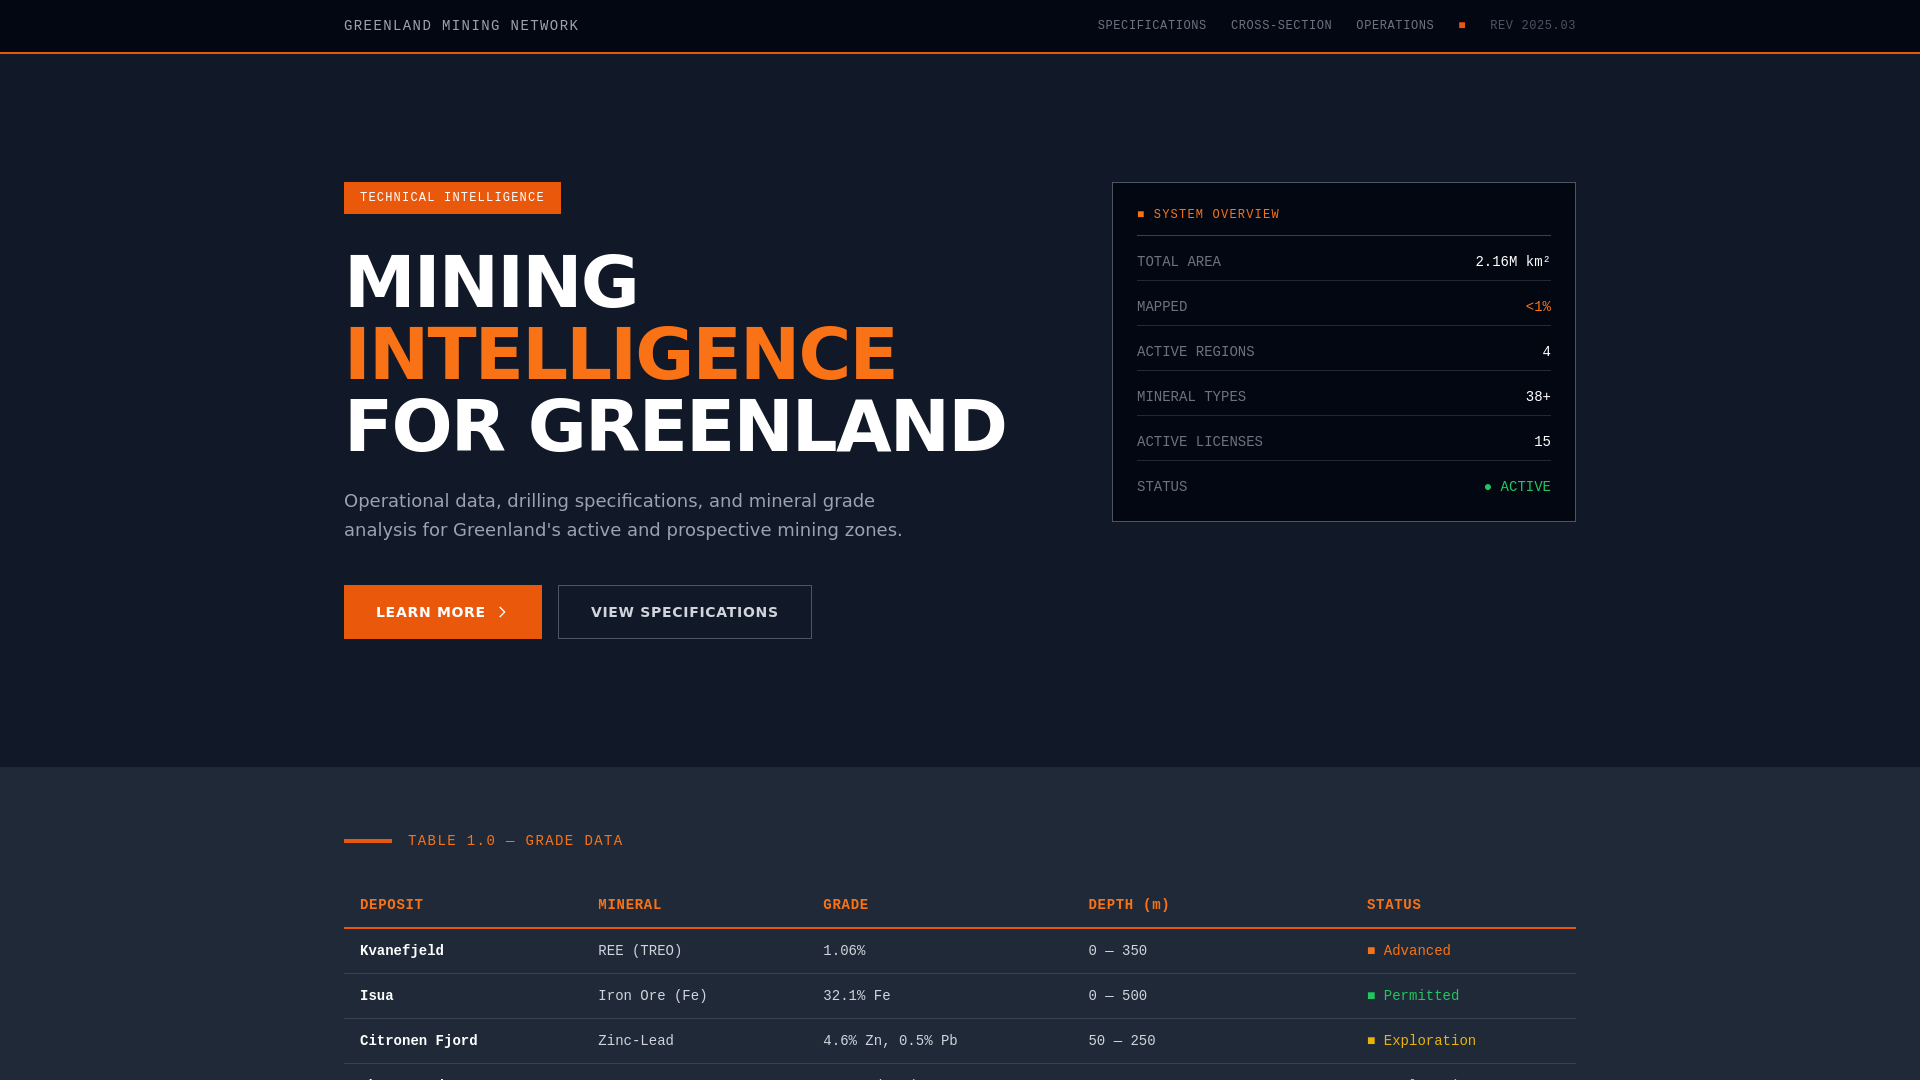Click the Status column header
The width and height of the screenshot is (1920, 1080).
(1394, 905)
